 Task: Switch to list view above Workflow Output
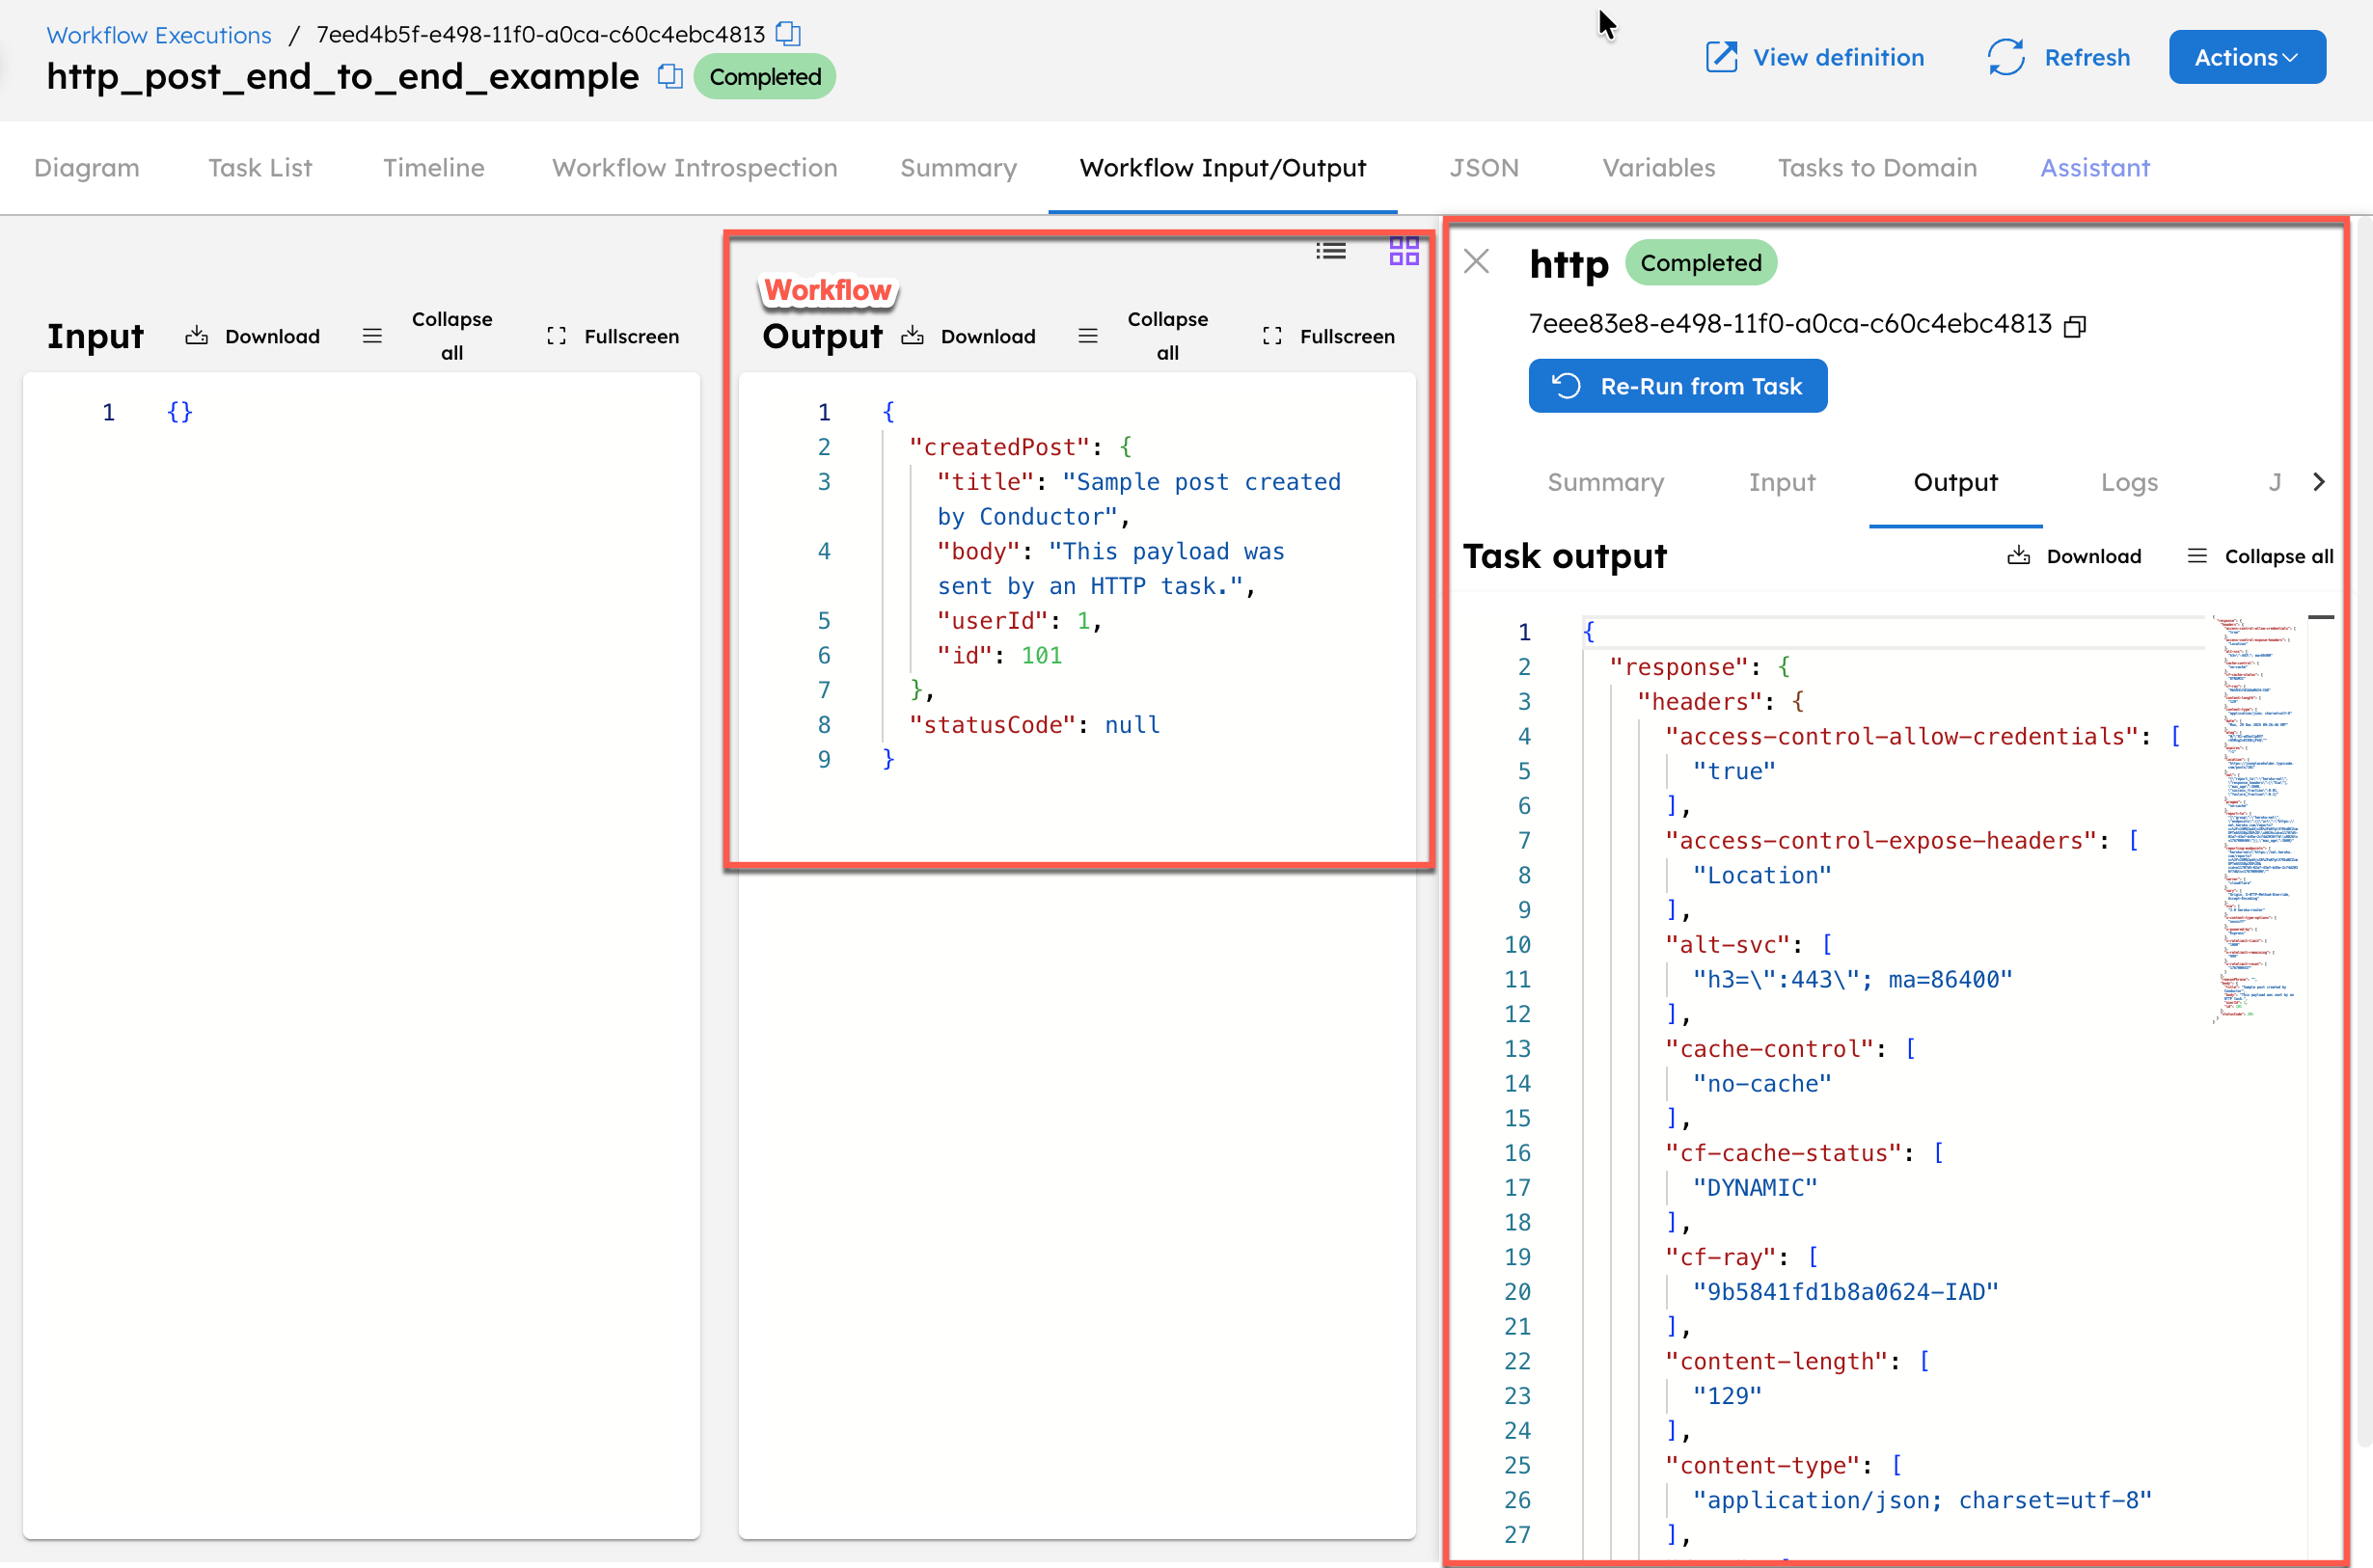[1330, 251]
